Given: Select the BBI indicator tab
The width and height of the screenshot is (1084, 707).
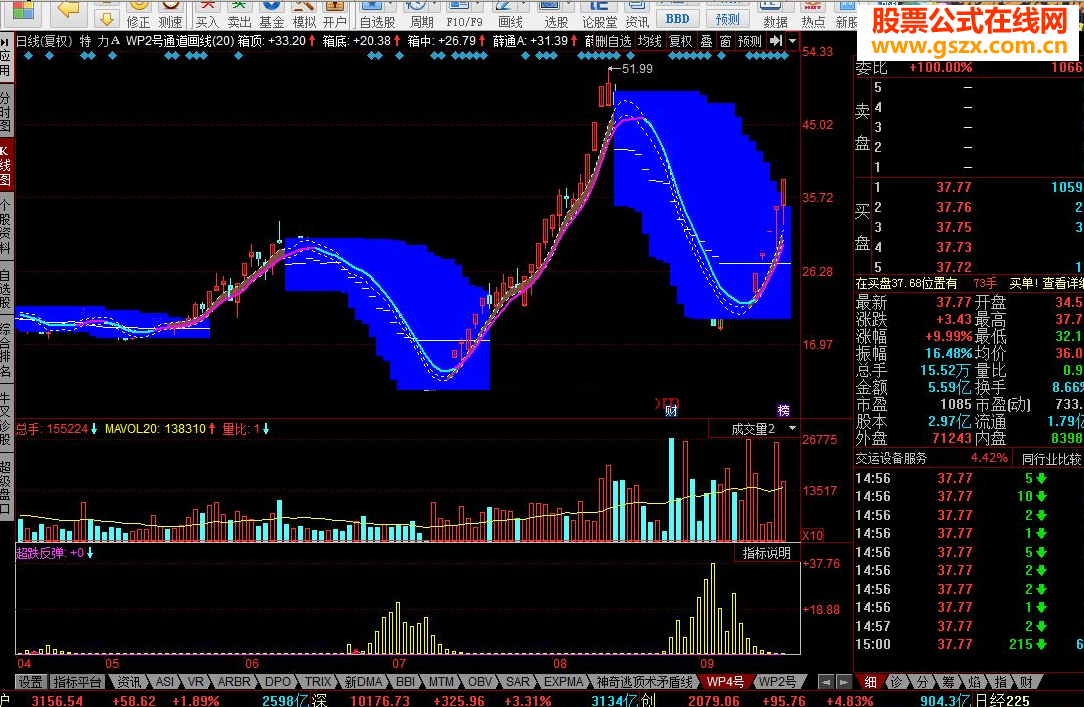Looking at the screenshot, I should [405, 682].
